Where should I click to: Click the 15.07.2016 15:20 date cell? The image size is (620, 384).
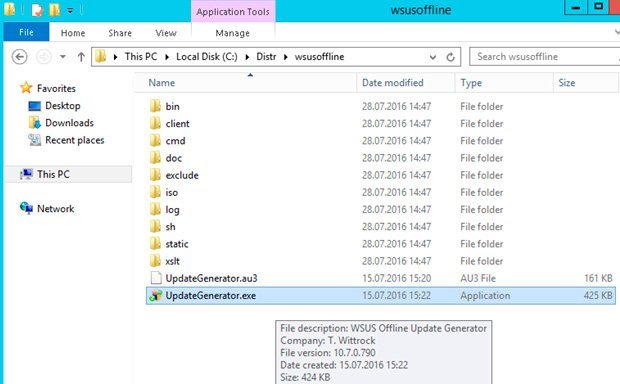click(x=397, y=278)
